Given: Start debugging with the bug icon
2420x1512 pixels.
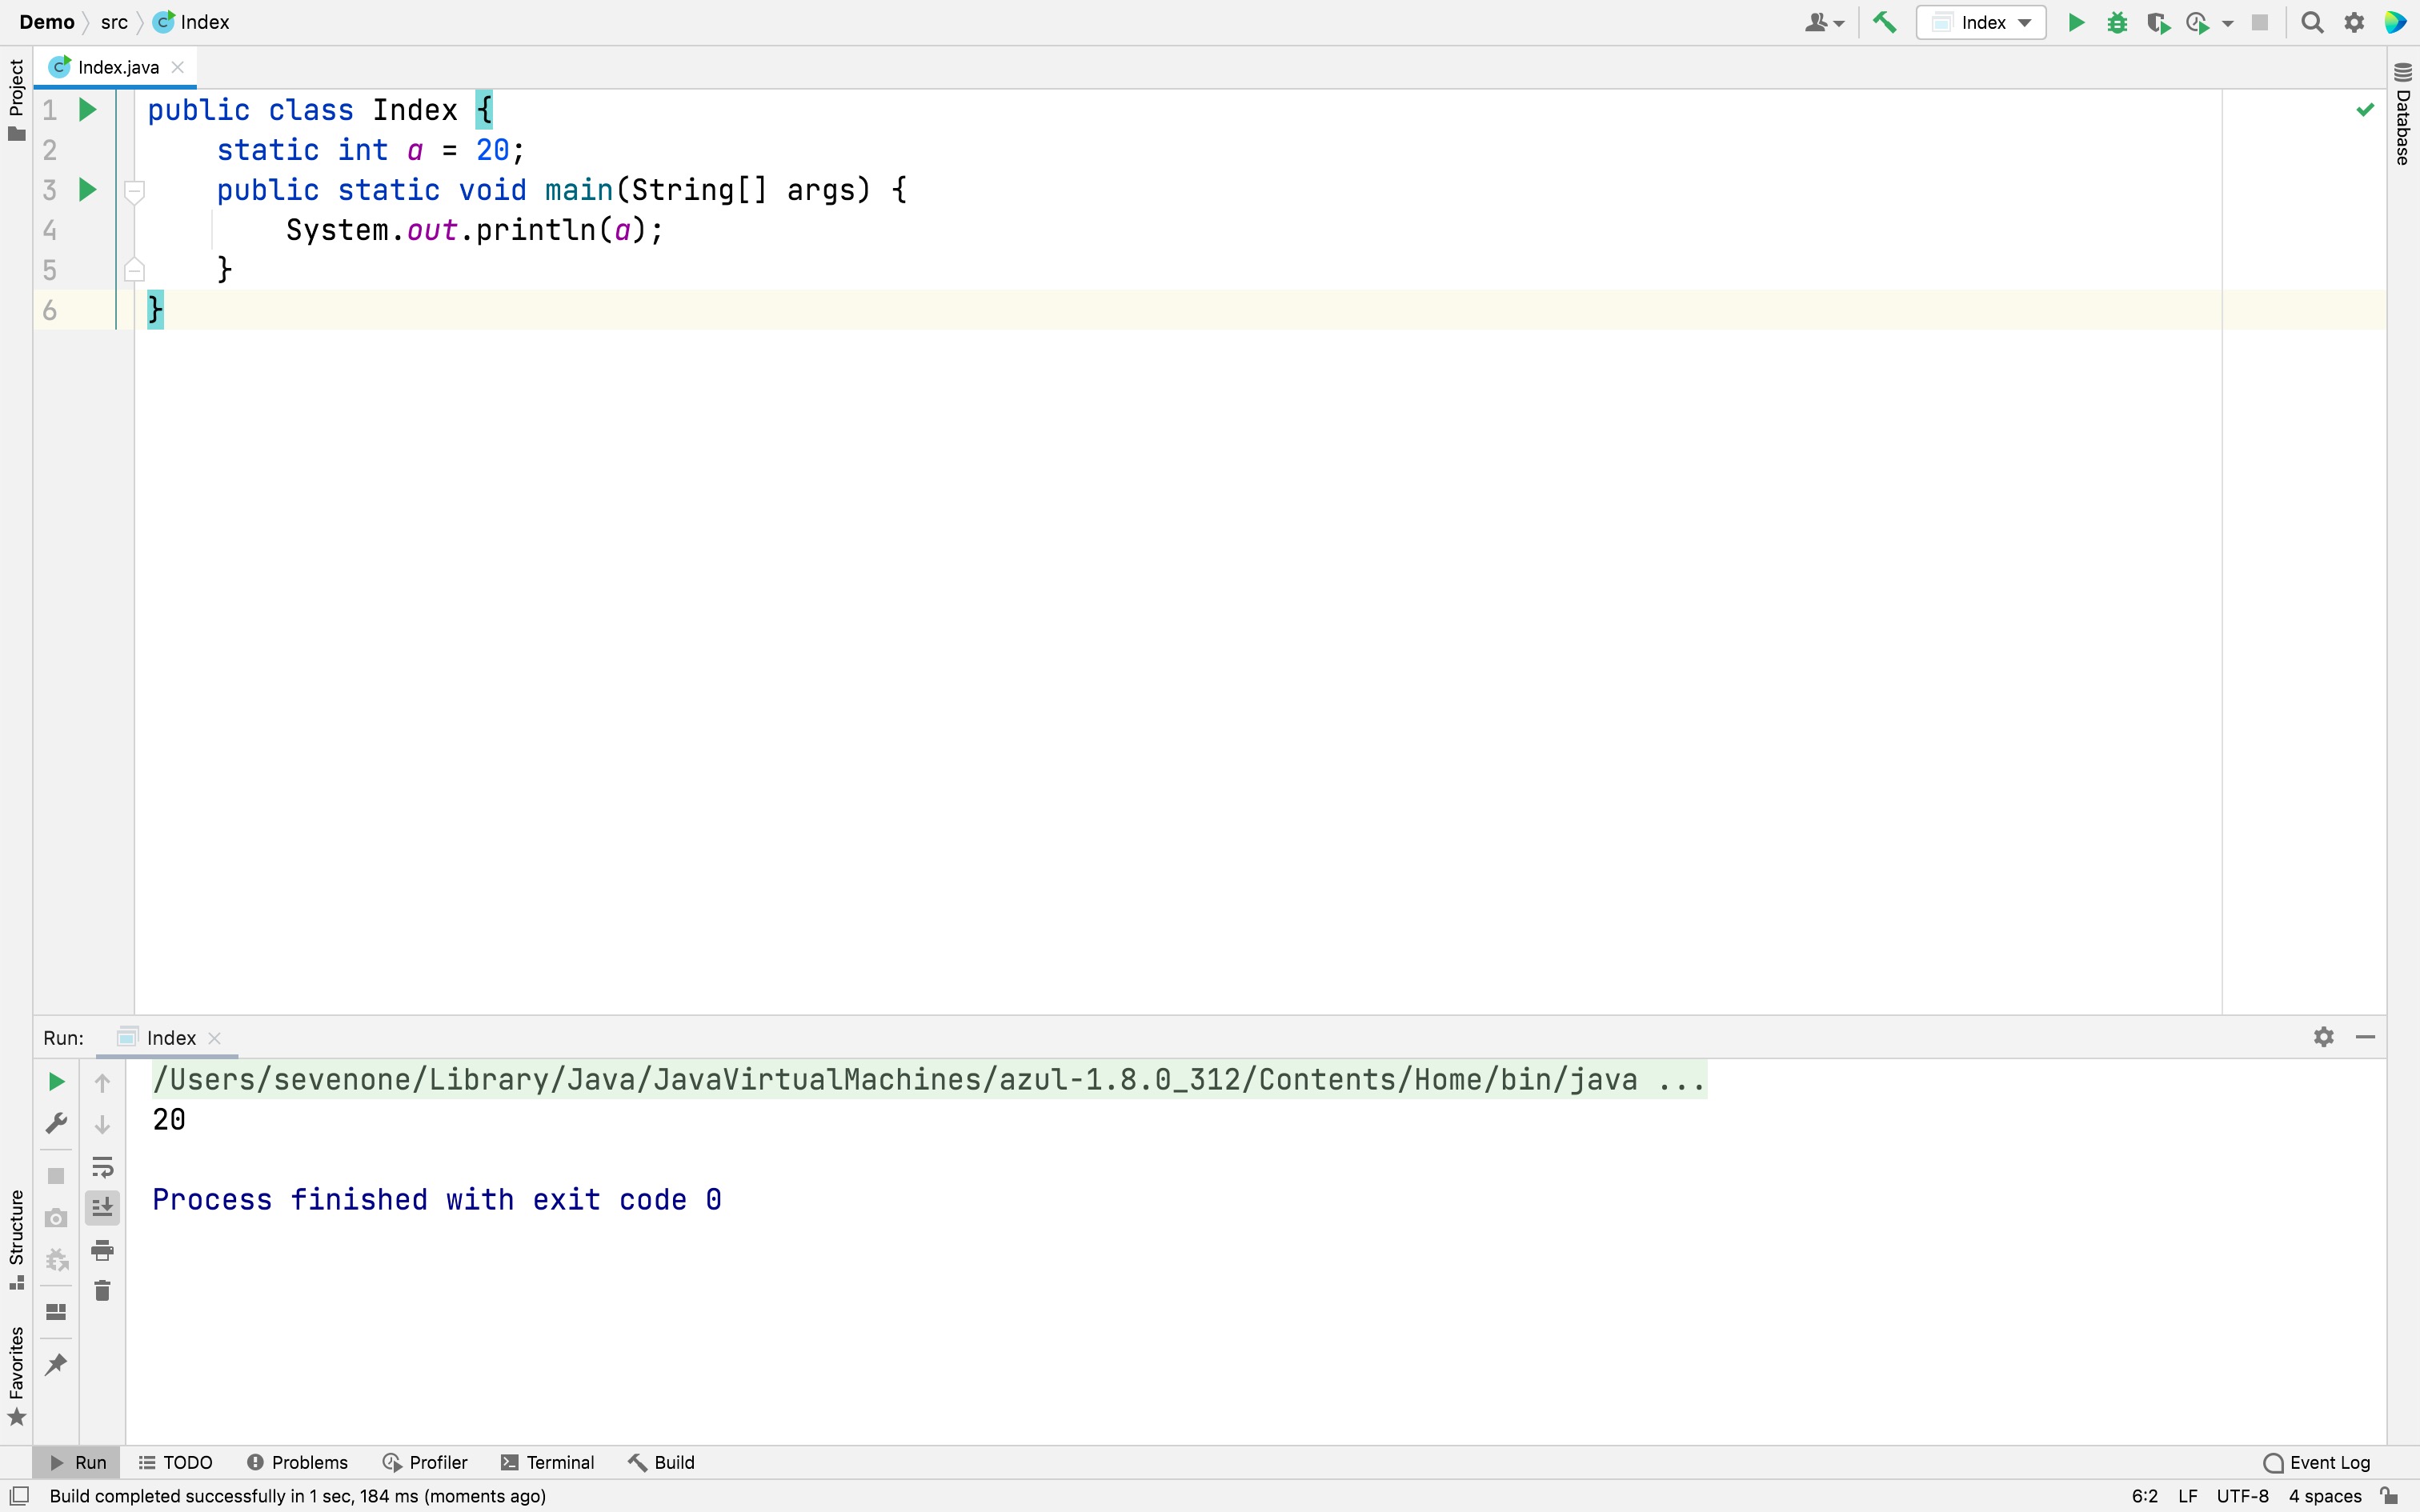Looking at the screenshot, I should click(2117, 22).
